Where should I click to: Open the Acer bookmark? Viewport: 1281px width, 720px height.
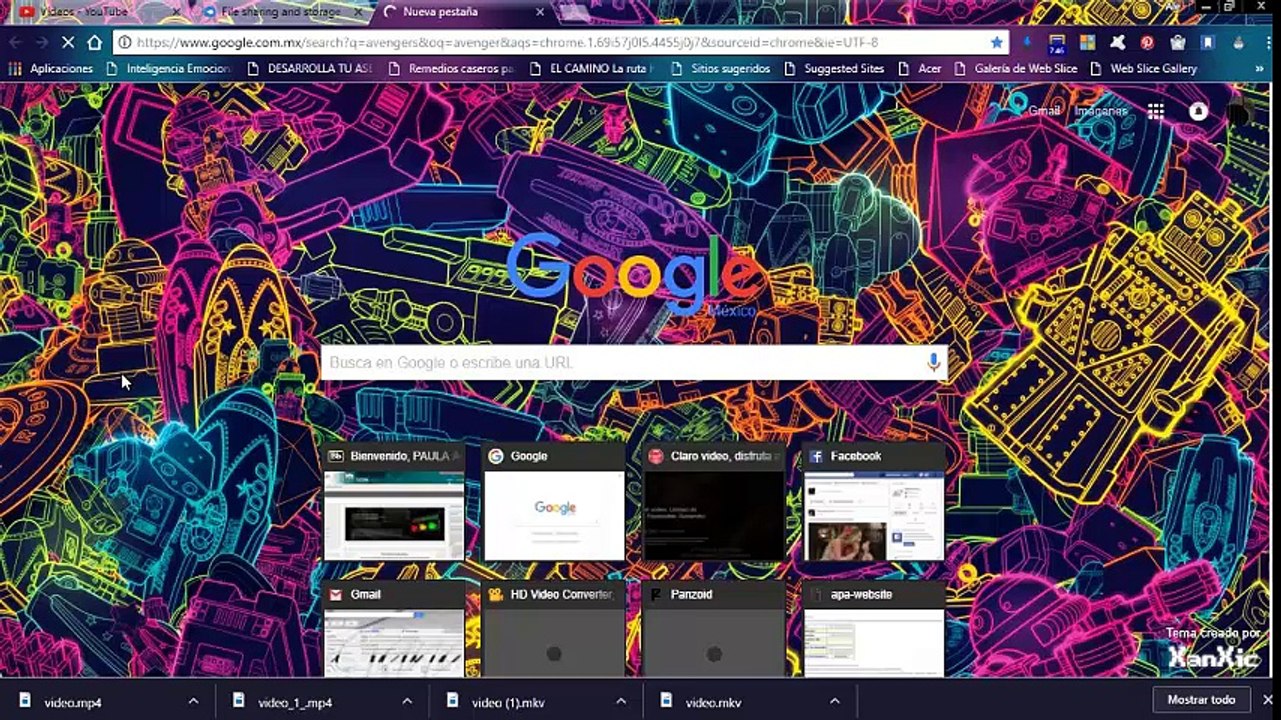(920, 69)
